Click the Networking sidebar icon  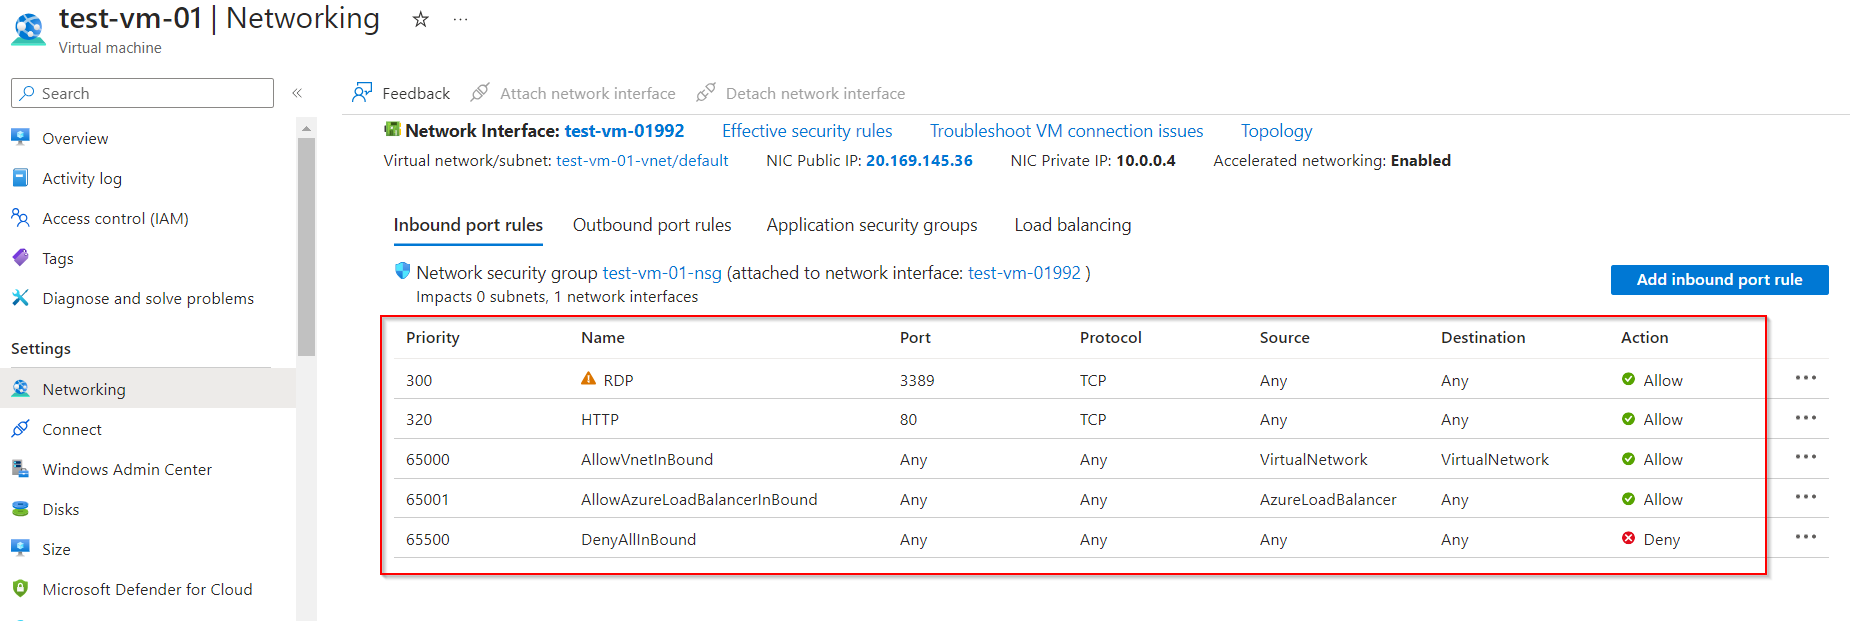20,388
